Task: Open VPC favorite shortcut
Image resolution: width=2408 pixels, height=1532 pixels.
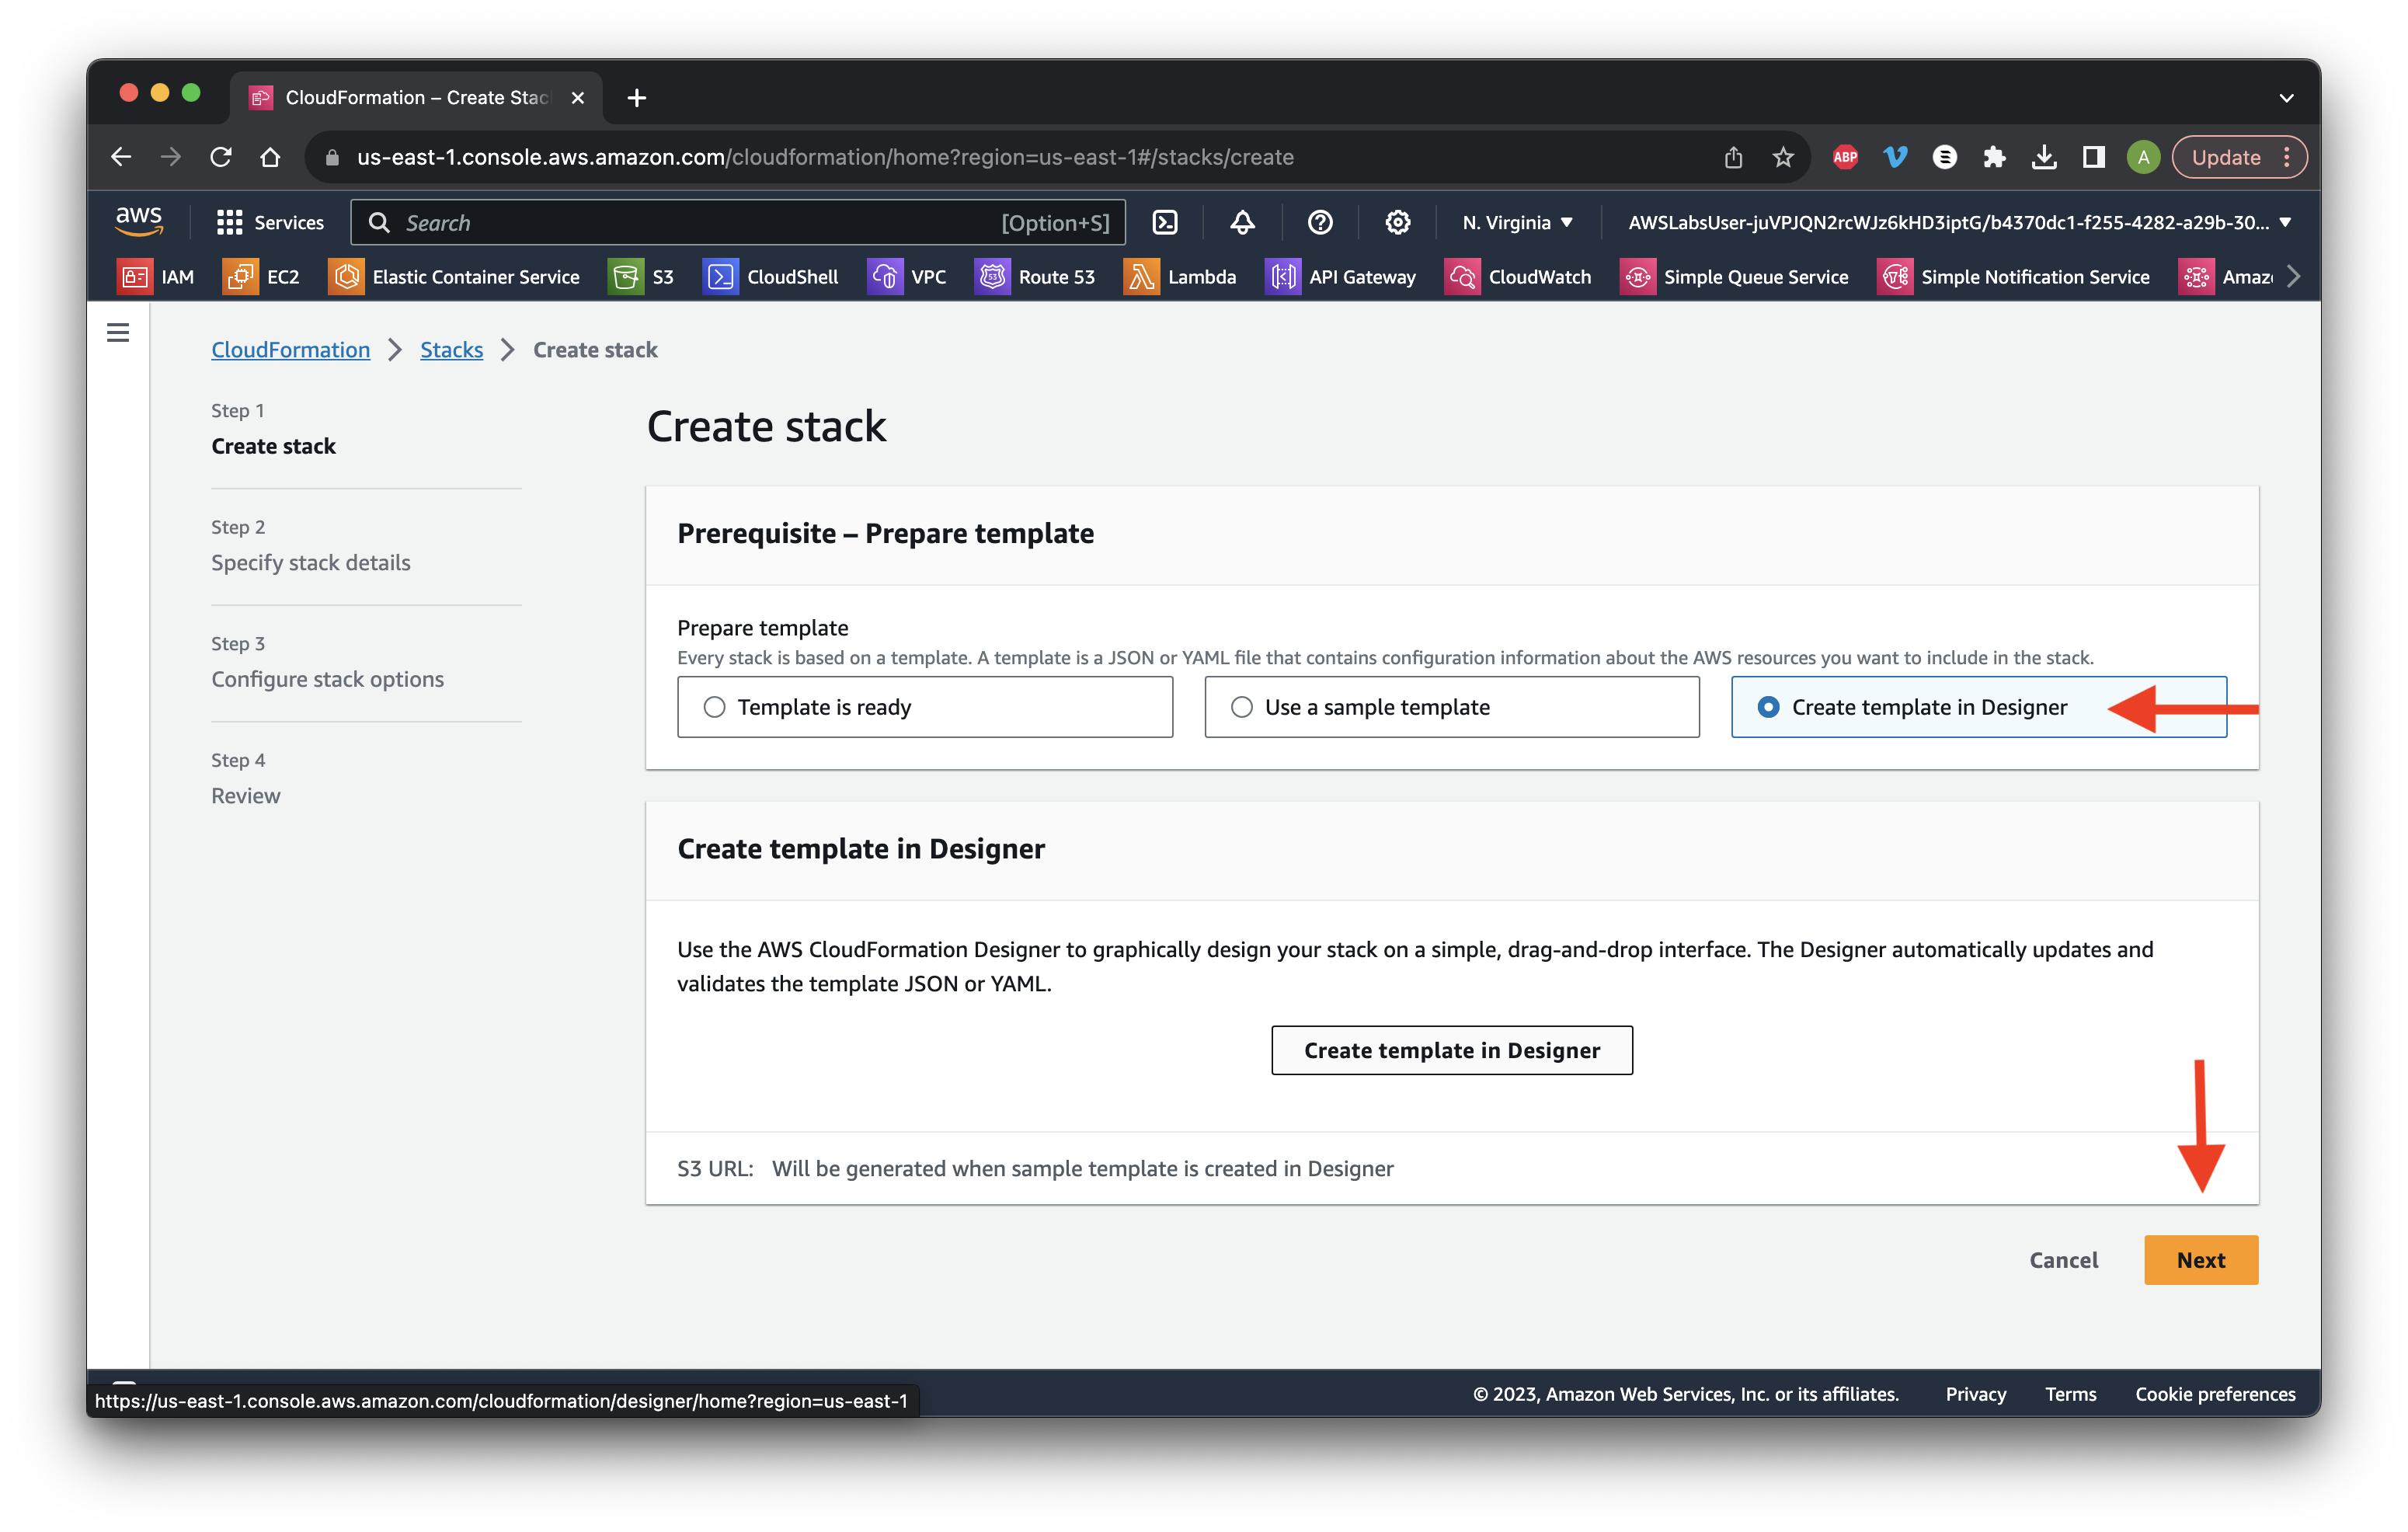Action: click(x=907, y=277)
